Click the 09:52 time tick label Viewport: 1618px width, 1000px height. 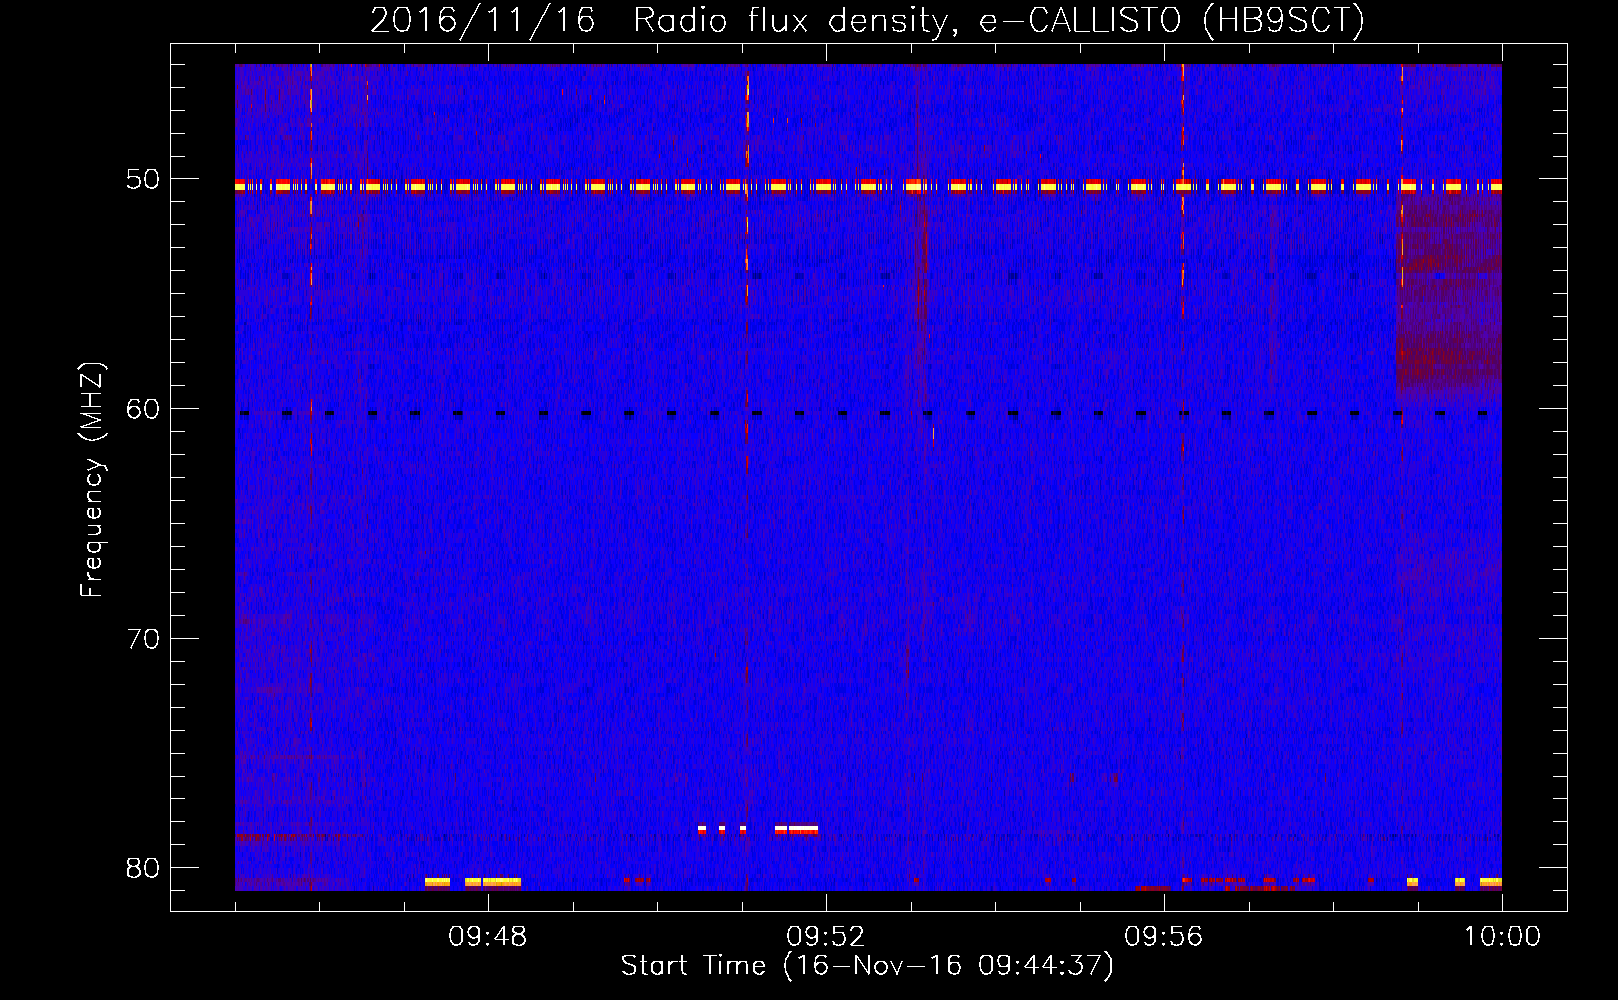826,937
